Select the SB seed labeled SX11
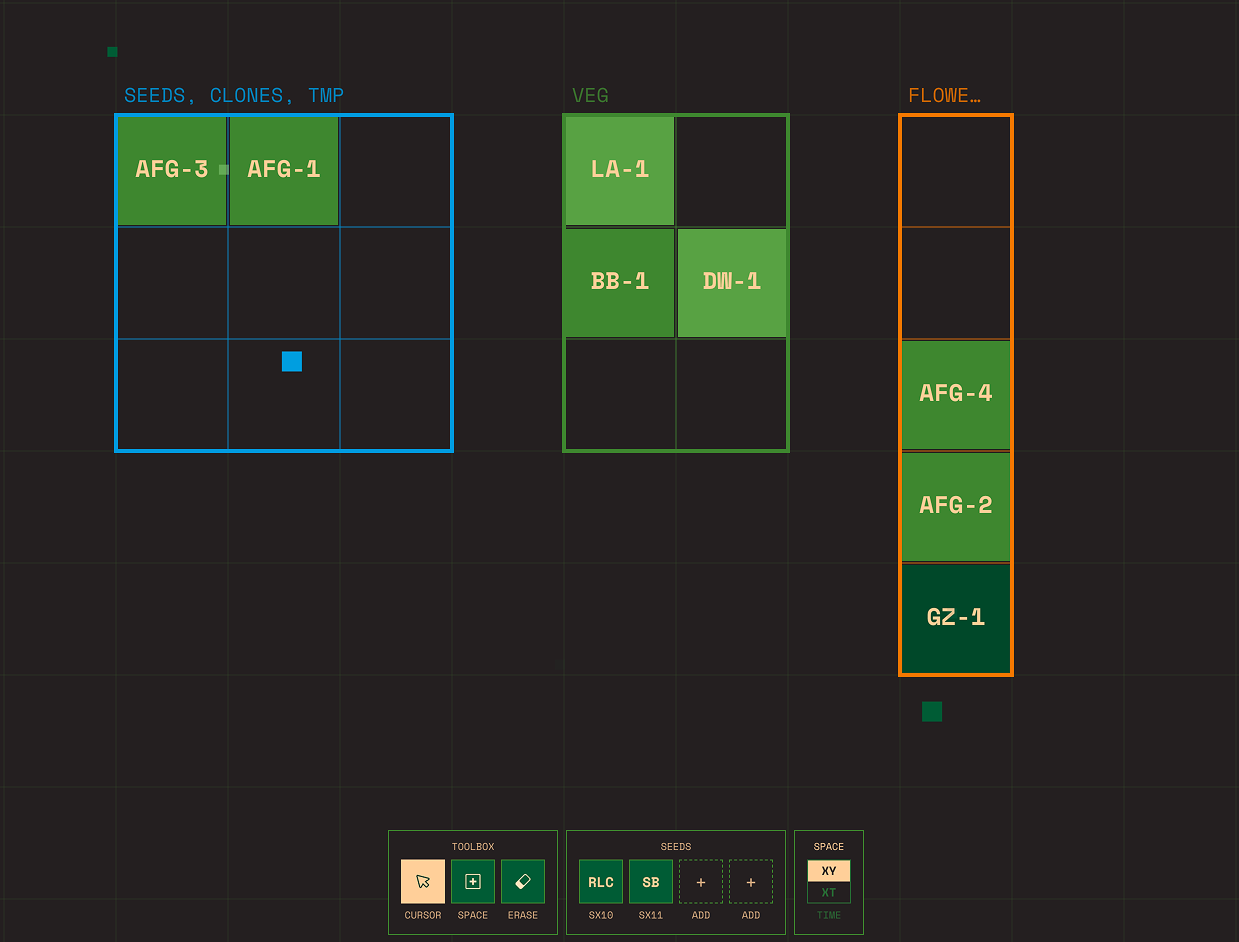The width and height of the screenshot is (1239, 942). 650,881
